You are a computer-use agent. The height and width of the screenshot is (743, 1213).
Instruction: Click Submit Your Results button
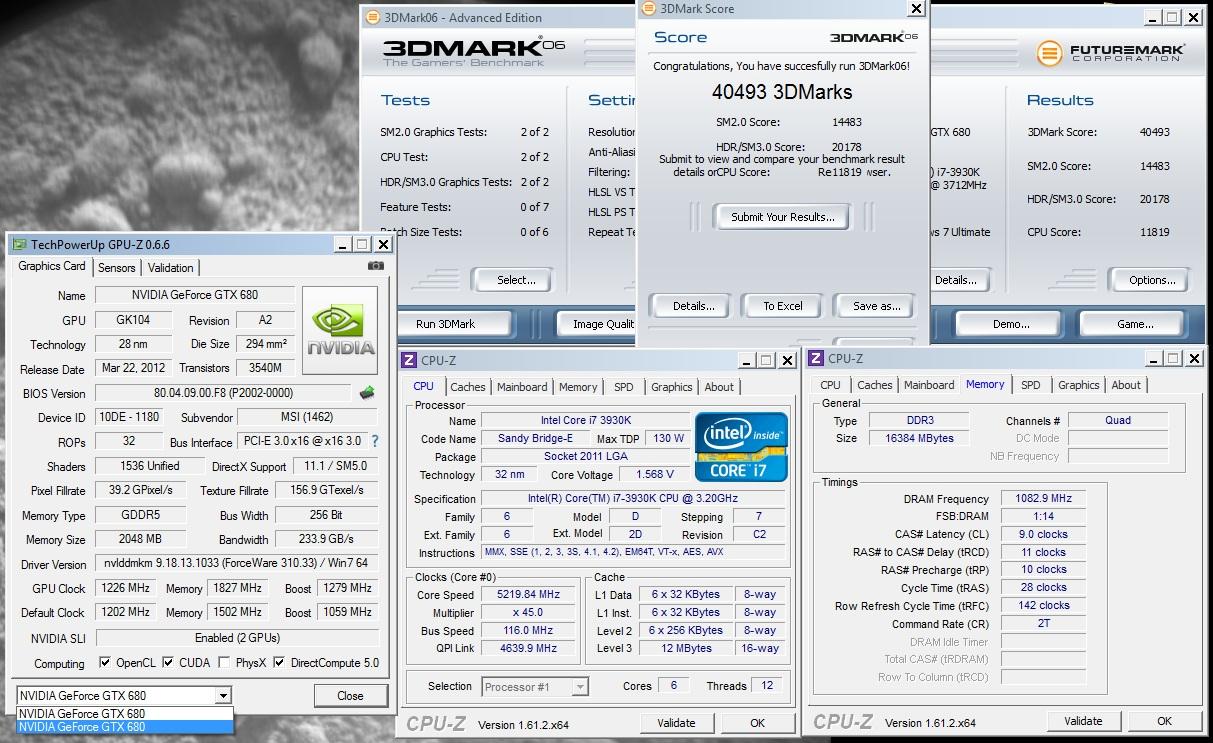coord(782,217)
